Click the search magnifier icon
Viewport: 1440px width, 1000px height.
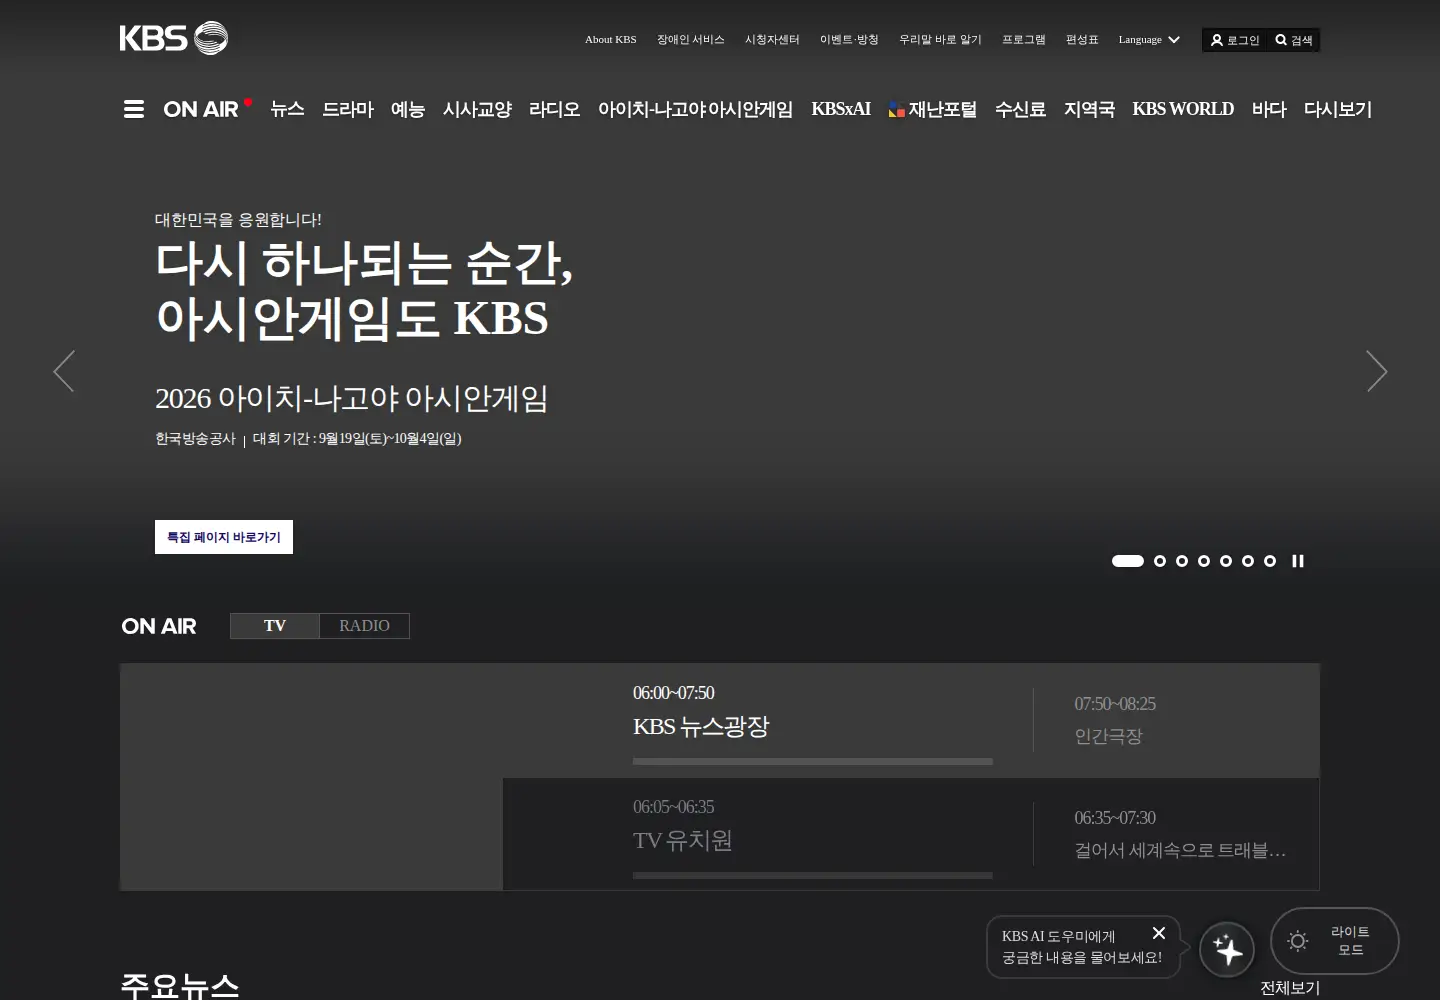click(1281, 40)
